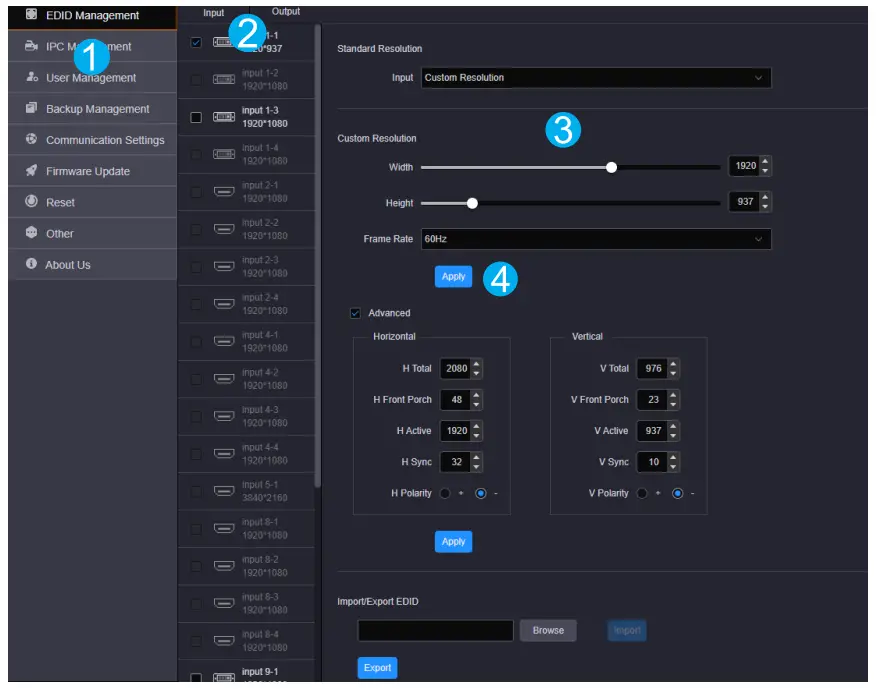Viewport: 876px width, 689px height.
Task: Select negative H Polarity radio
Action: 480,493
